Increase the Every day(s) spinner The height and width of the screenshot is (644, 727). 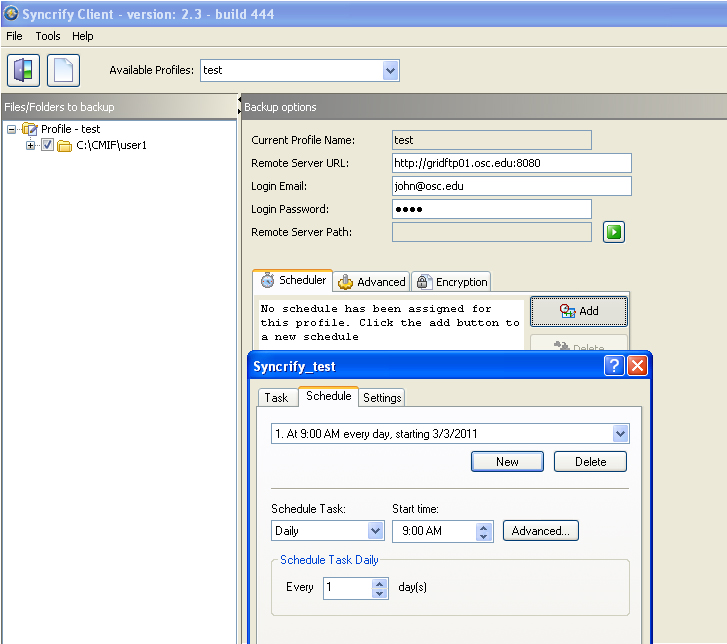click(380, 584)
